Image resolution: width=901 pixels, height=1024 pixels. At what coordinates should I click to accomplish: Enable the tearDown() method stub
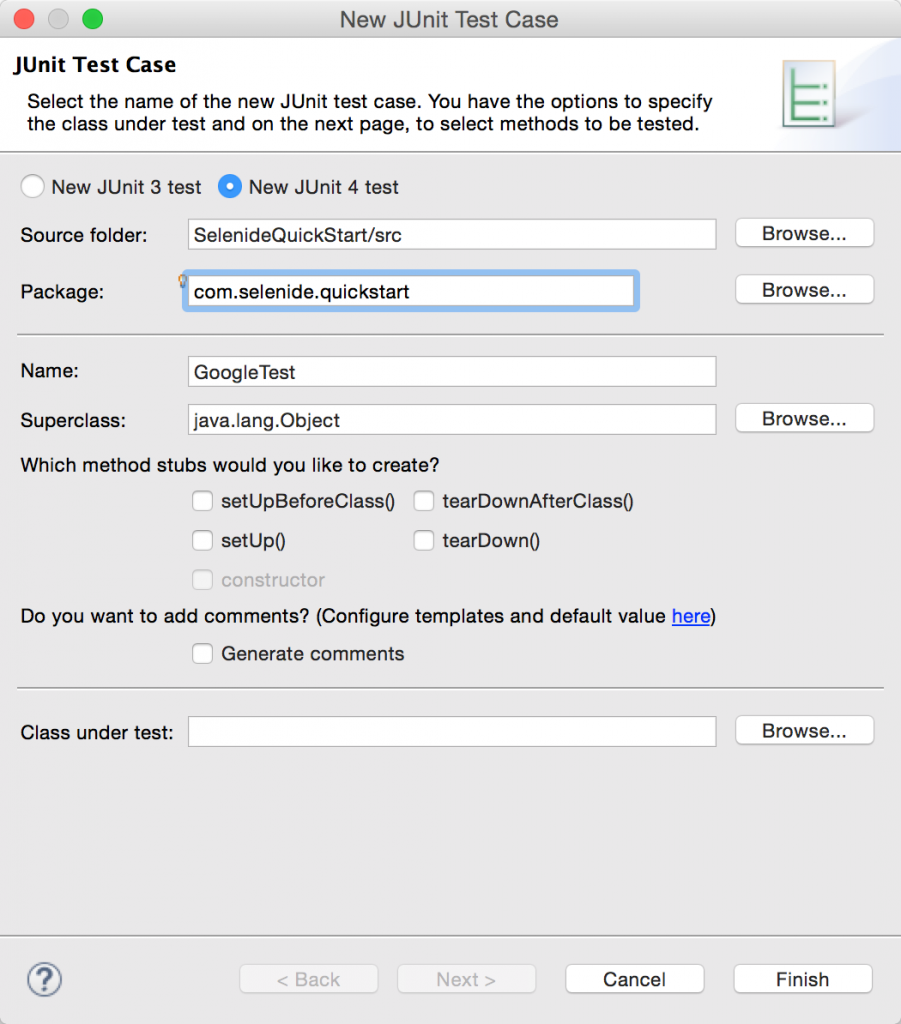pos(424,541)
